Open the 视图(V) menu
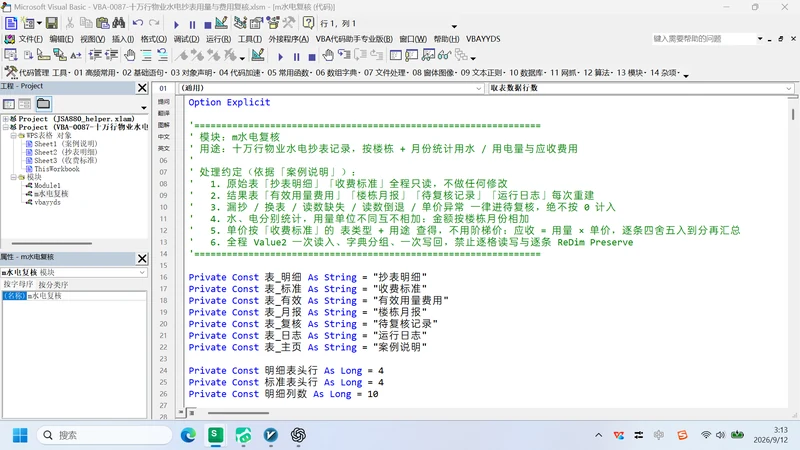 point(92,39)
